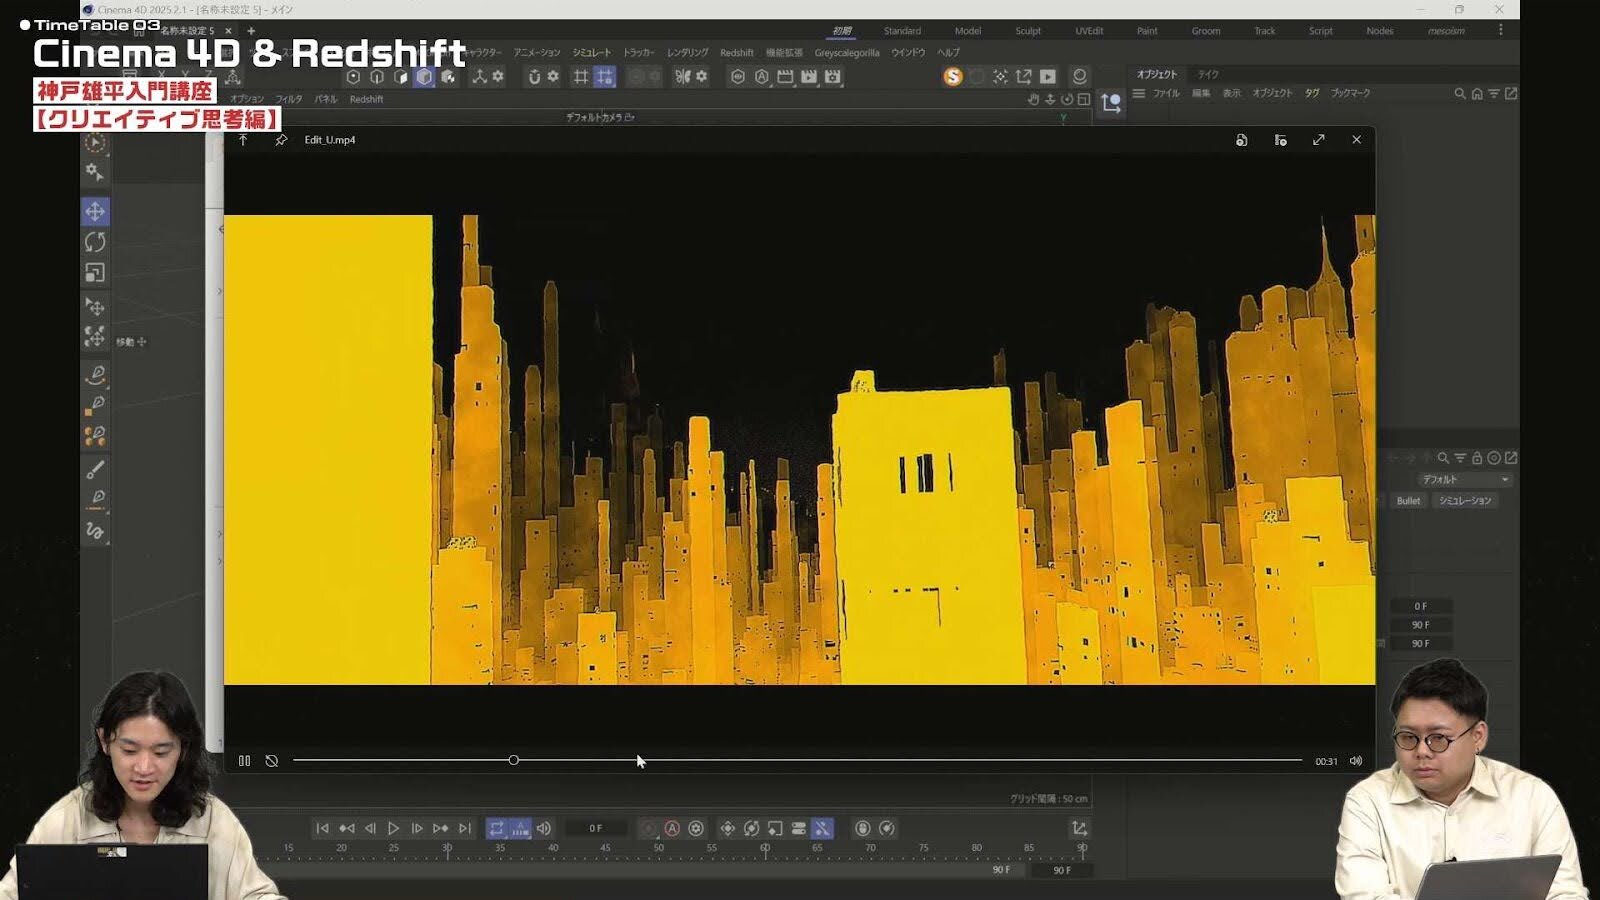Toggle the Bullet simulation button in the right panel
Image resolution: width=1600 pixels, height=900 pixels.
[x=1408, y=501]
